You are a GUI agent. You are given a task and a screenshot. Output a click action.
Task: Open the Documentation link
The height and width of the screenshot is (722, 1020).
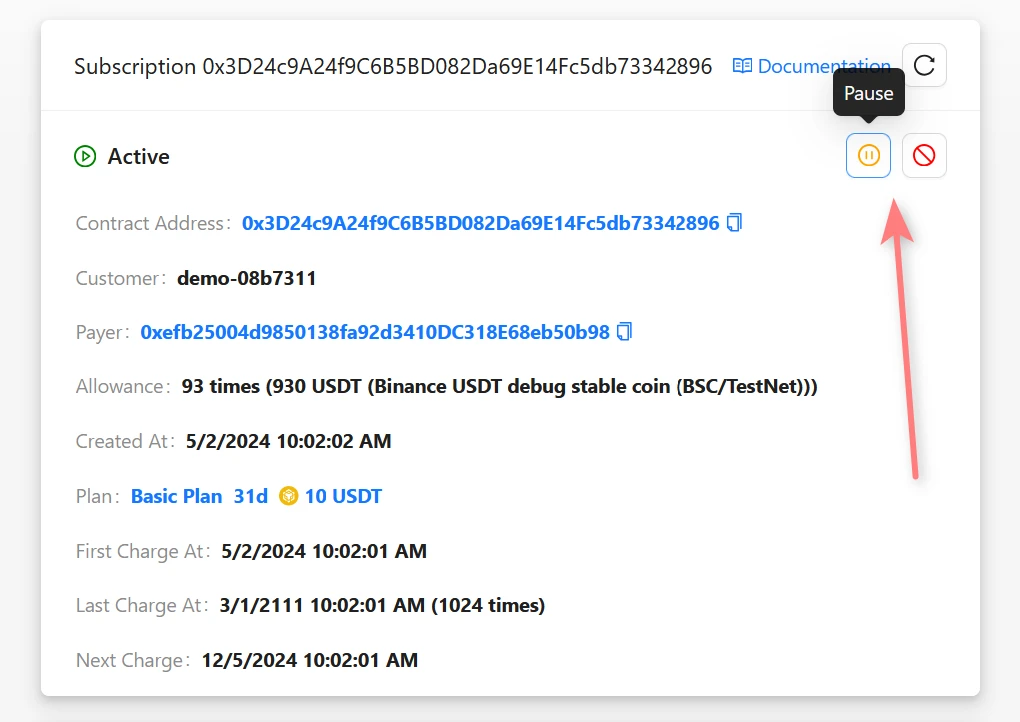tap(823, 67)
